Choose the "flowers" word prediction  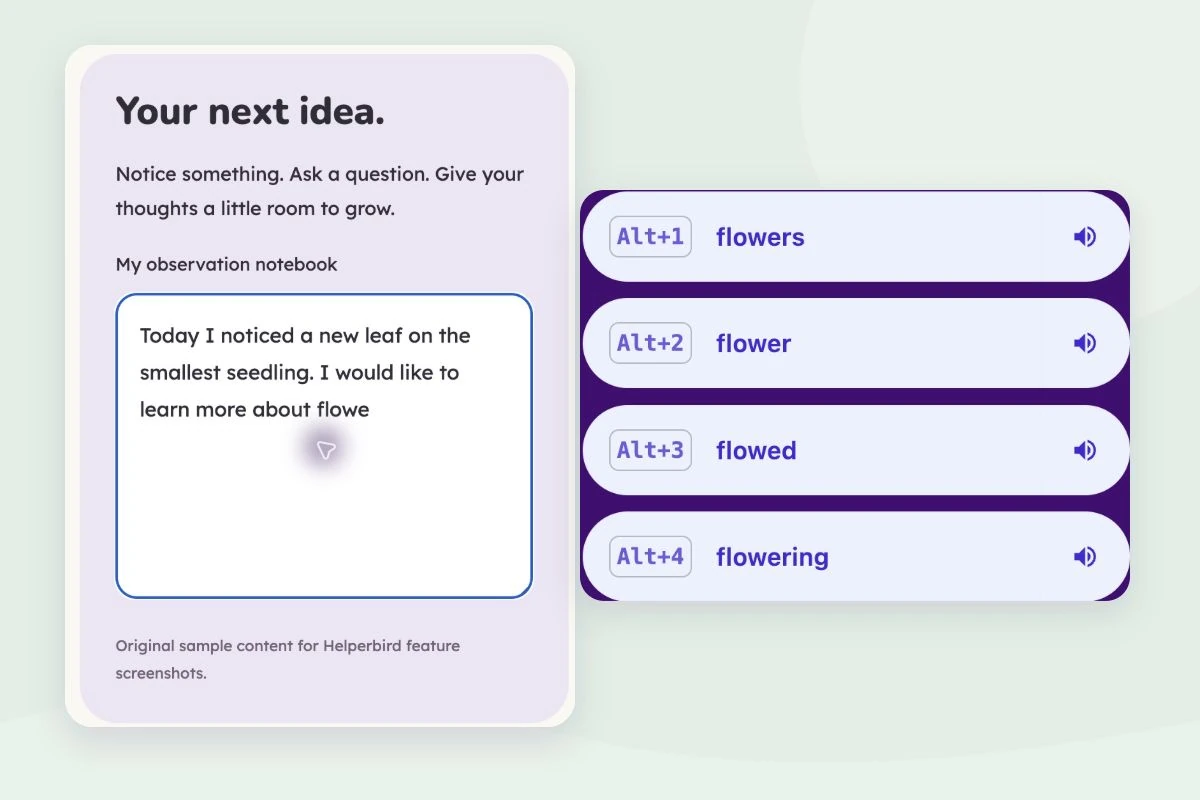pyautogui.click(x=855, y=237)
